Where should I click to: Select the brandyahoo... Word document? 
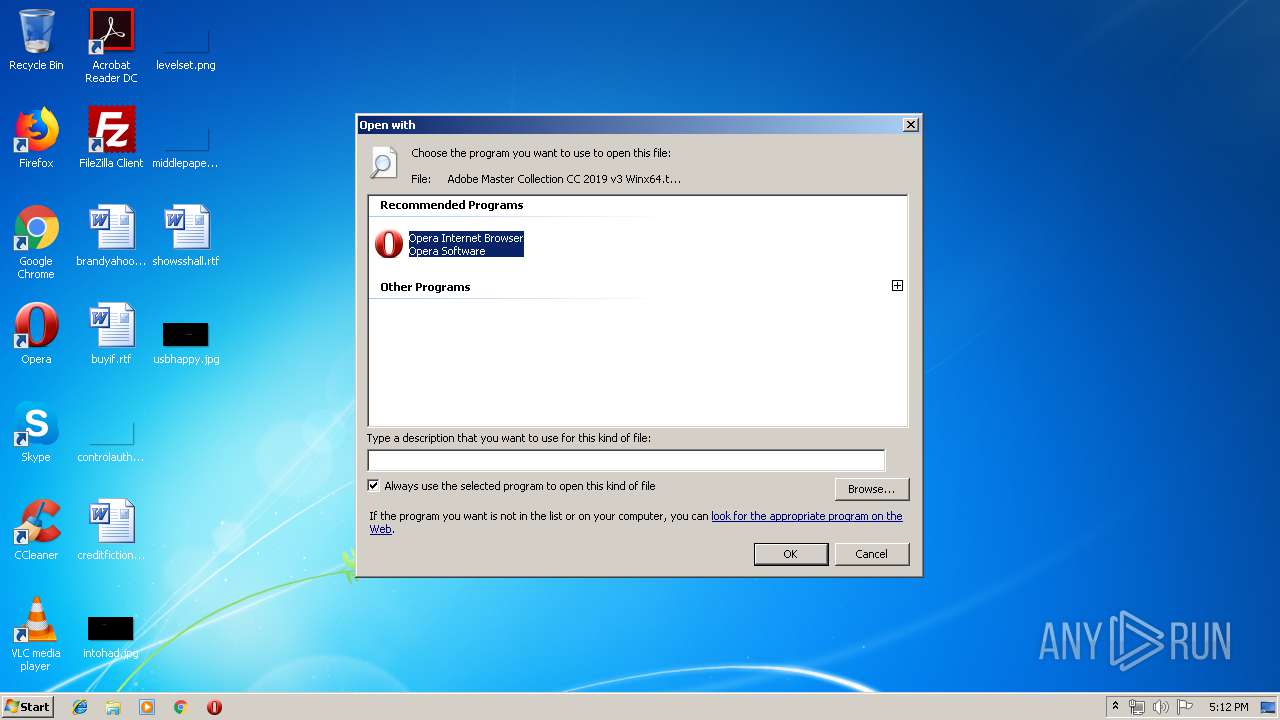coord(111,236)
